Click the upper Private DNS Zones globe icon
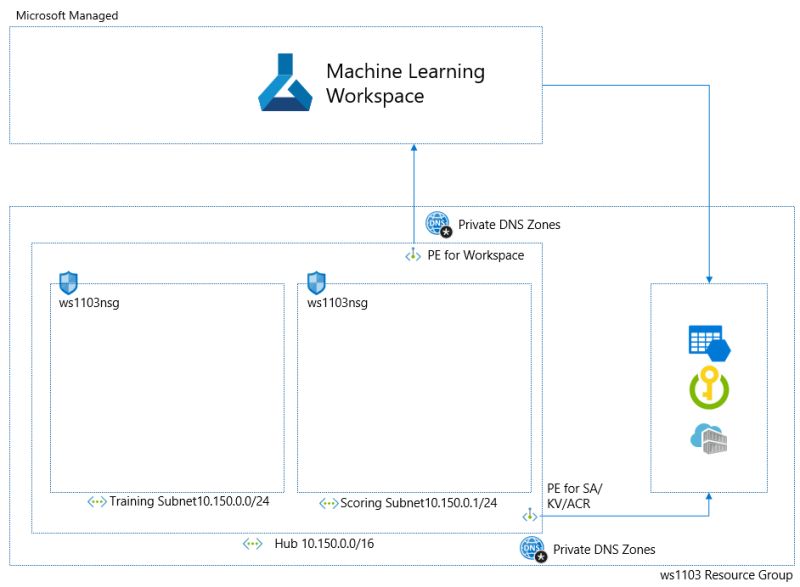800x587 pixels. coord(438,223)
